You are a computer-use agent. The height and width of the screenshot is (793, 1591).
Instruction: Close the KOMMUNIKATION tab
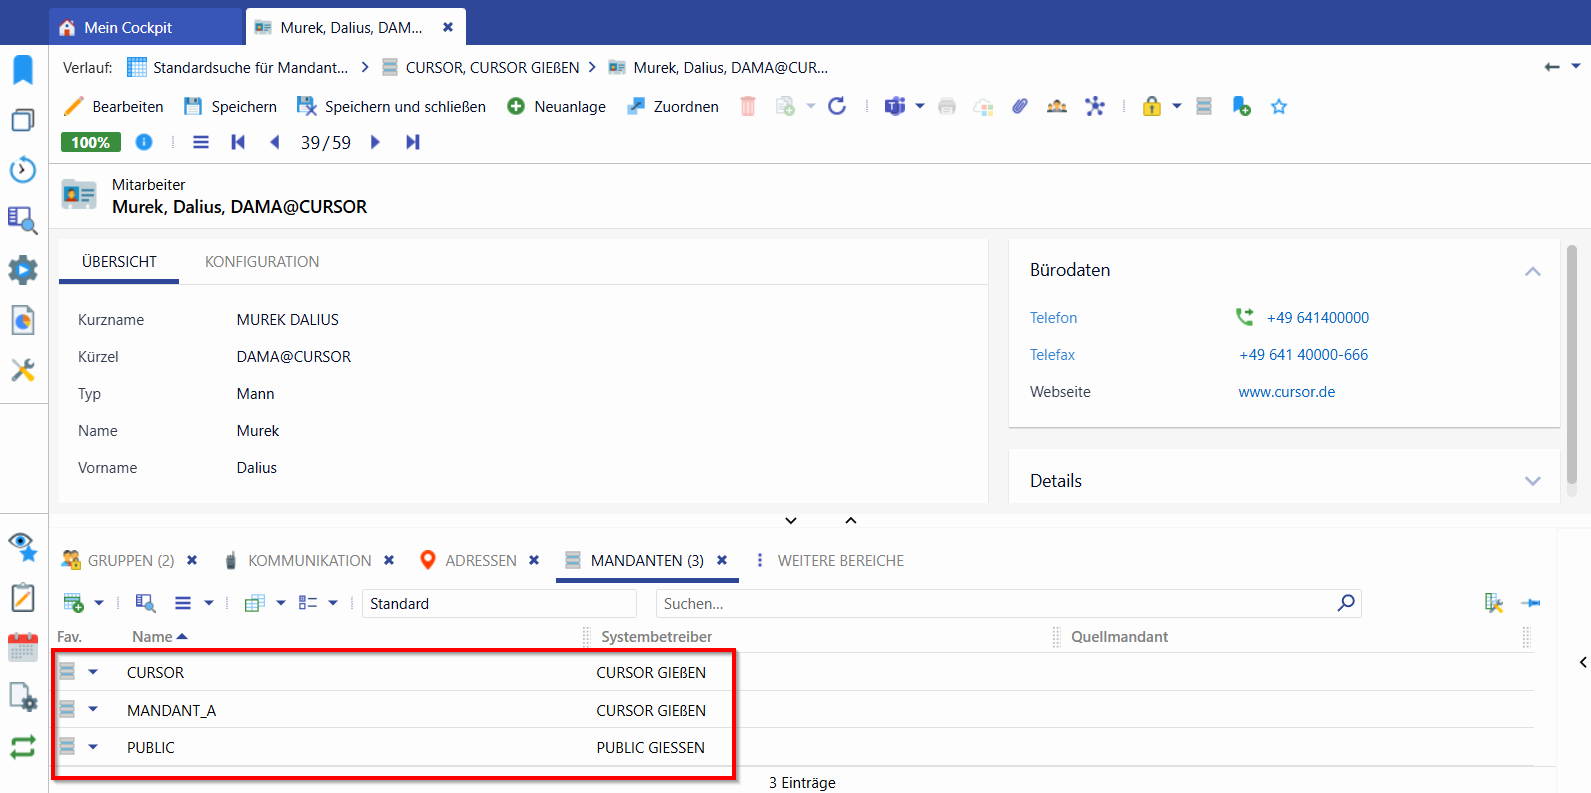tap(389, 560)
